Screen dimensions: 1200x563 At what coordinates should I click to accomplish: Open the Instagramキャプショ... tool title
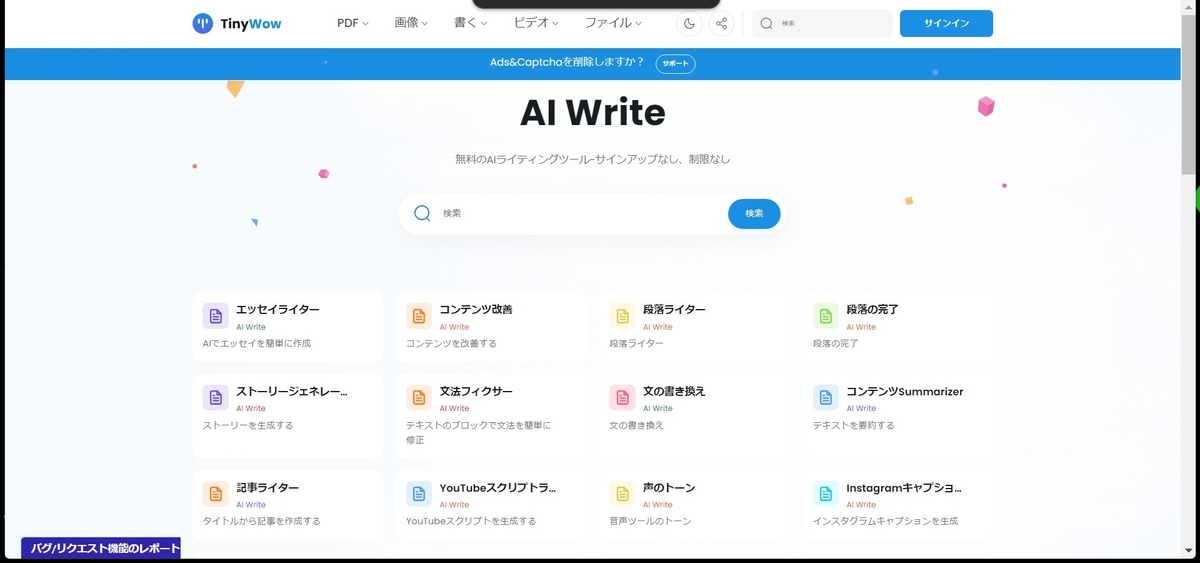click(x=904, y=487)
